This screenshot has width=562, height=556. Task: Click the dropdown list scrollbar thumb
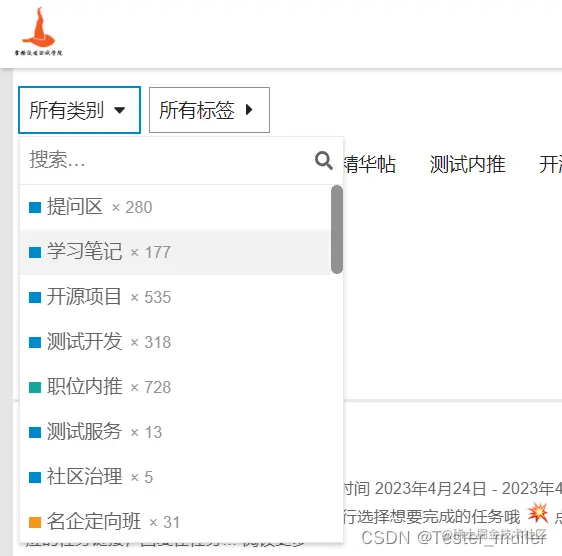(x=337, y=229)
